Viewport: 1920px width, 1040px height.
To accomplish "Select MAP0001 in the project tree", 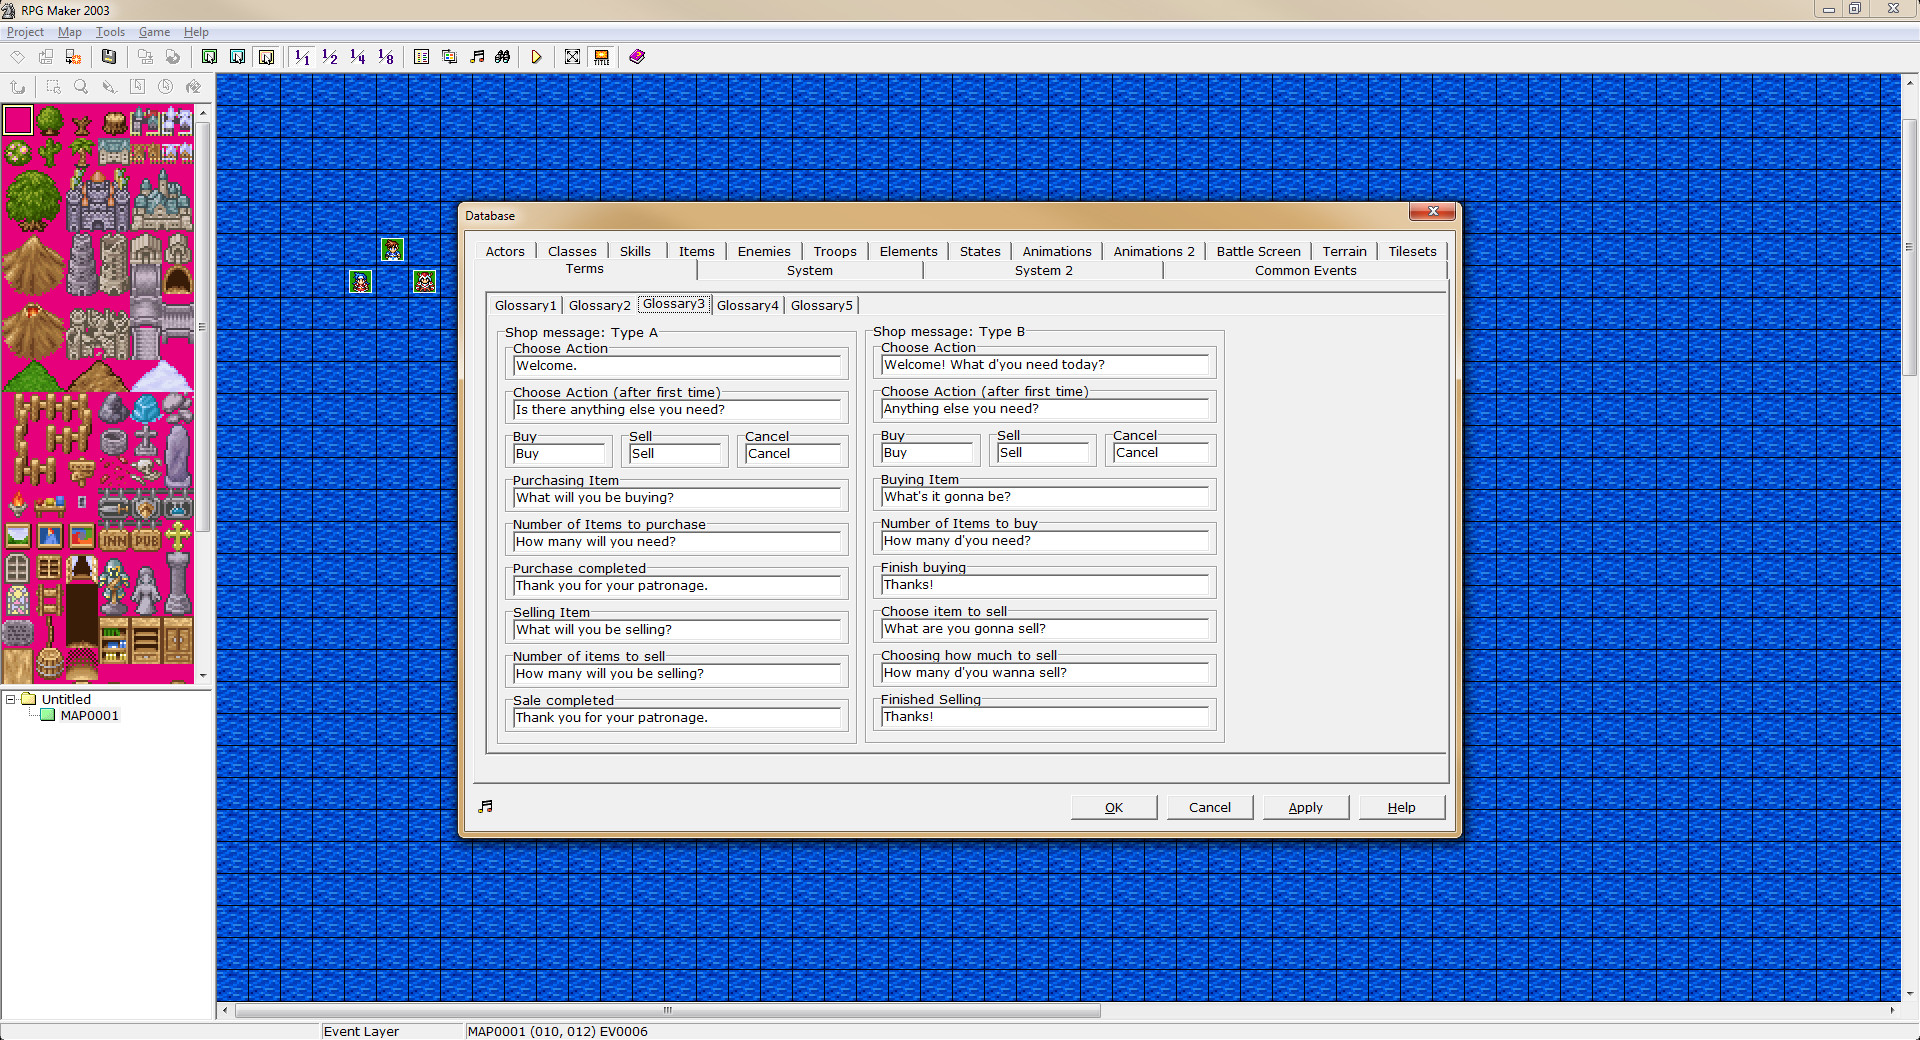I will (x=90, y=715).
